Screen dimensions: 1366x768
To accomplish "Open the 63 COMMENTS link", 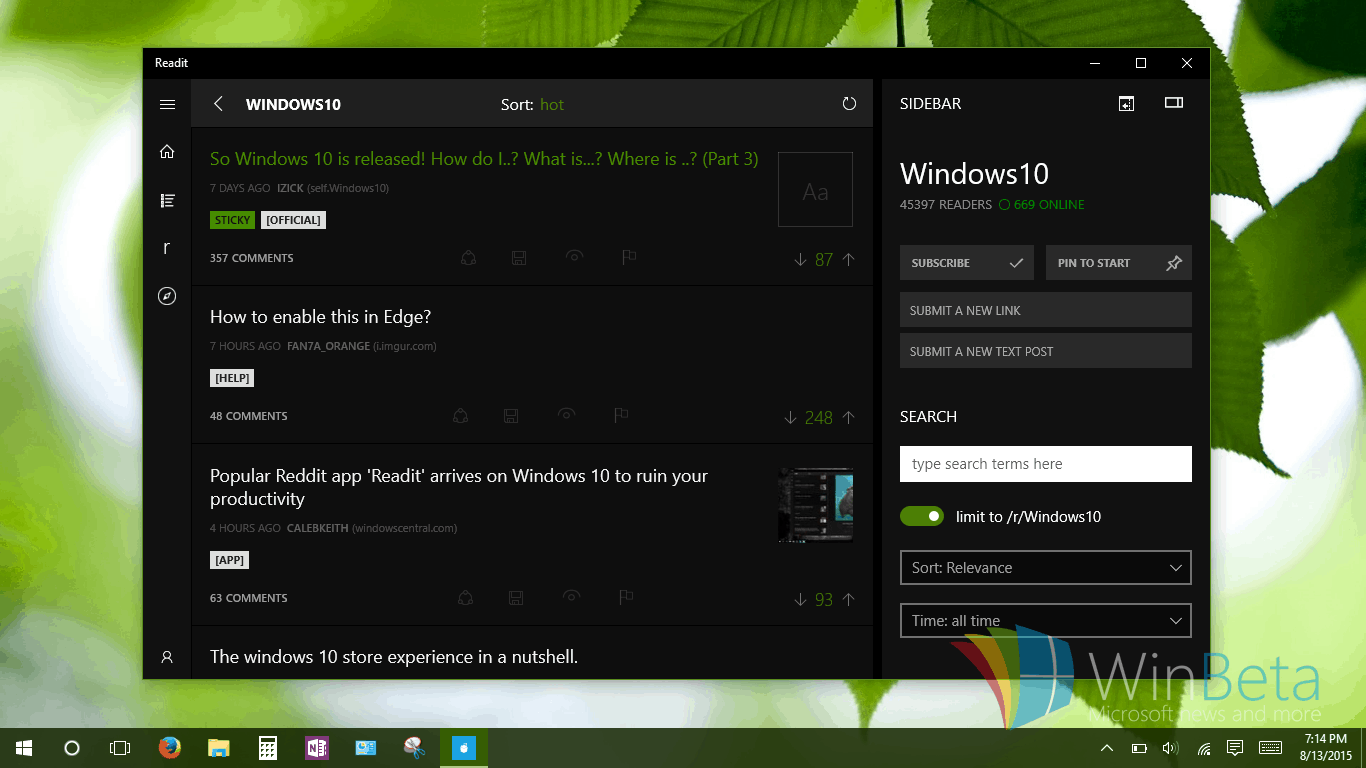I will click(x=249, y=598).
